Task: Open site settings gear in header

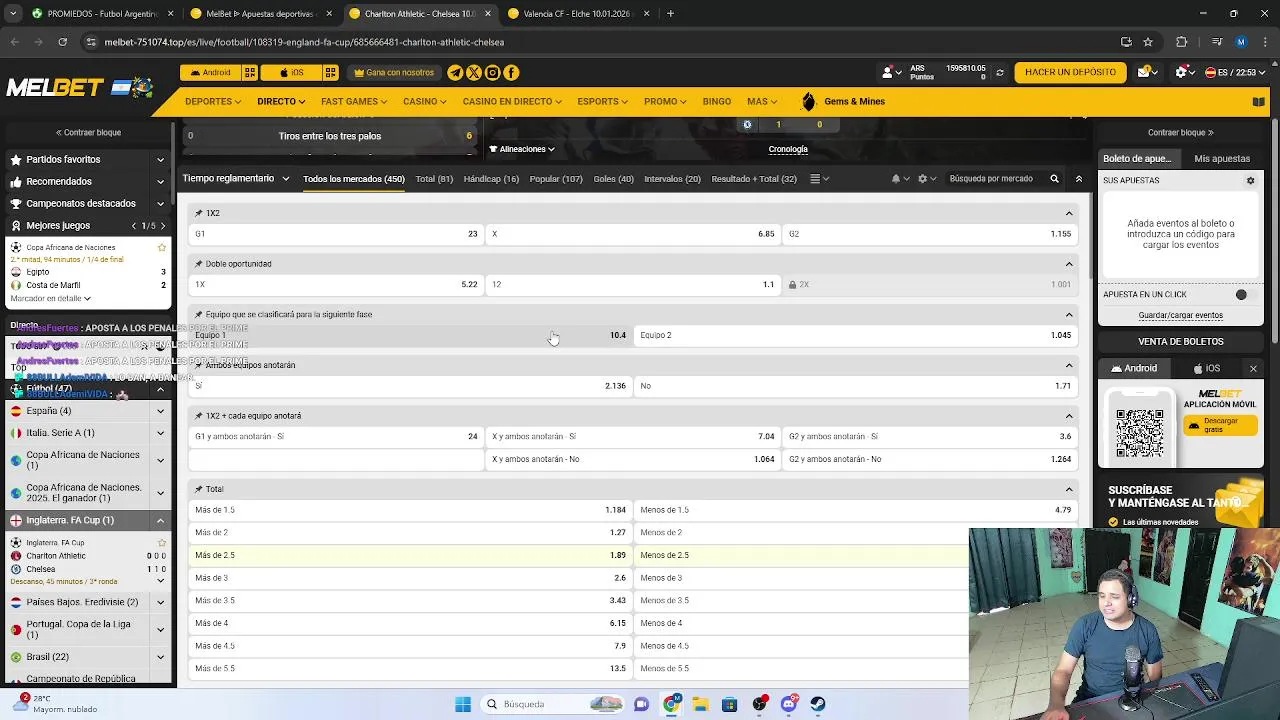Action: click(1183, 72)
